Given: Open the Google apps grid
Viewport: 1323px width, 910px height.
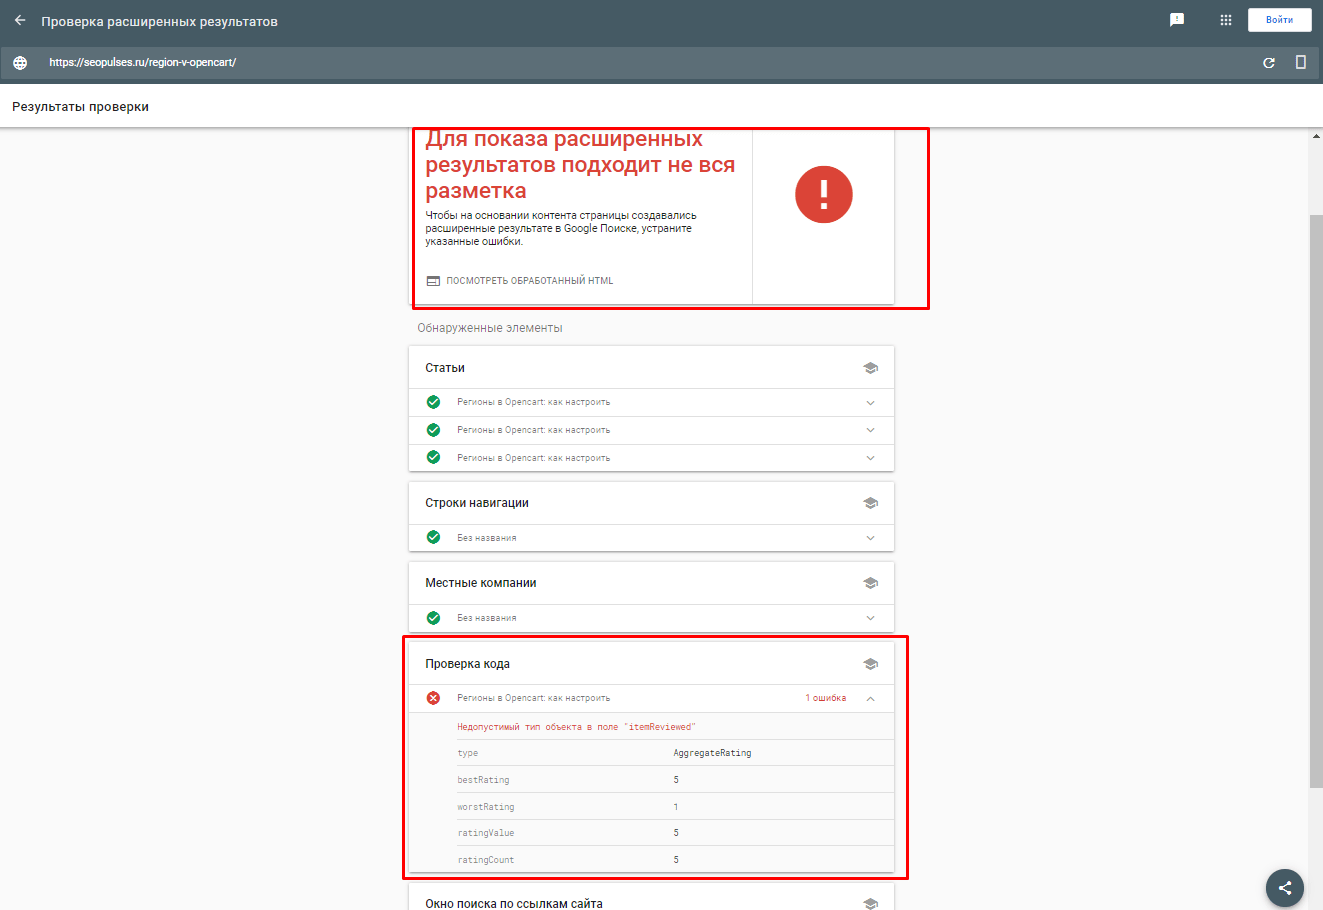Looking at the screenshot, I should click(1226, 20).
